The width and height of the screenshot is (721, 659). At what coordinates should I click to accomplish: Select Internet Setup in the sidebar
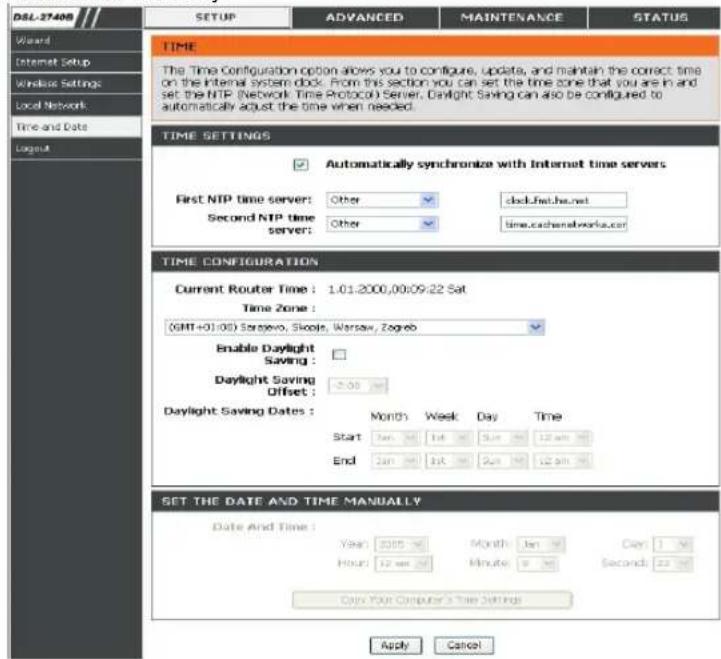point(76,62)
